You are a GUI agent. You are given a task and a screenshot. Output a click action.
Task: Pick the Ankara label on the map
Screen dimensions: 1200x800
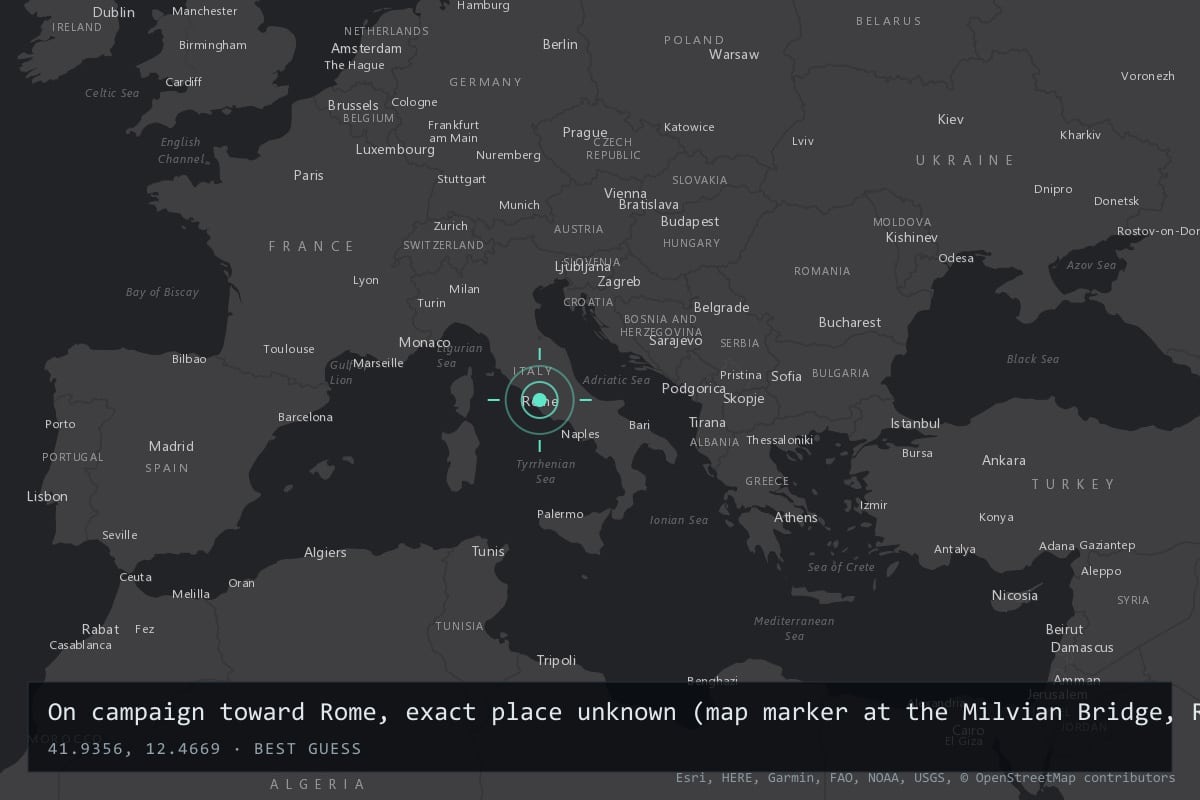point(1004,460)
